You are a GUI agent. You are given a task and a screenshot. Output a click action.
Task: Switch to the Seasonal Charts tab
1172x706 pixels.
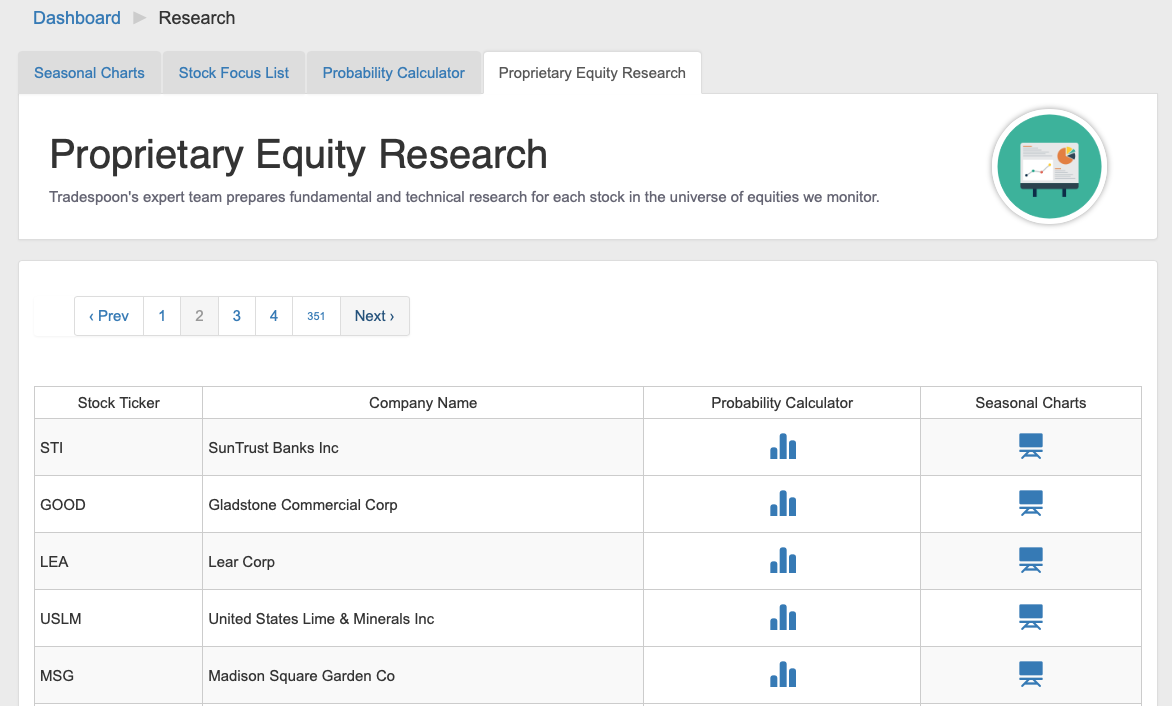[90, 72]
